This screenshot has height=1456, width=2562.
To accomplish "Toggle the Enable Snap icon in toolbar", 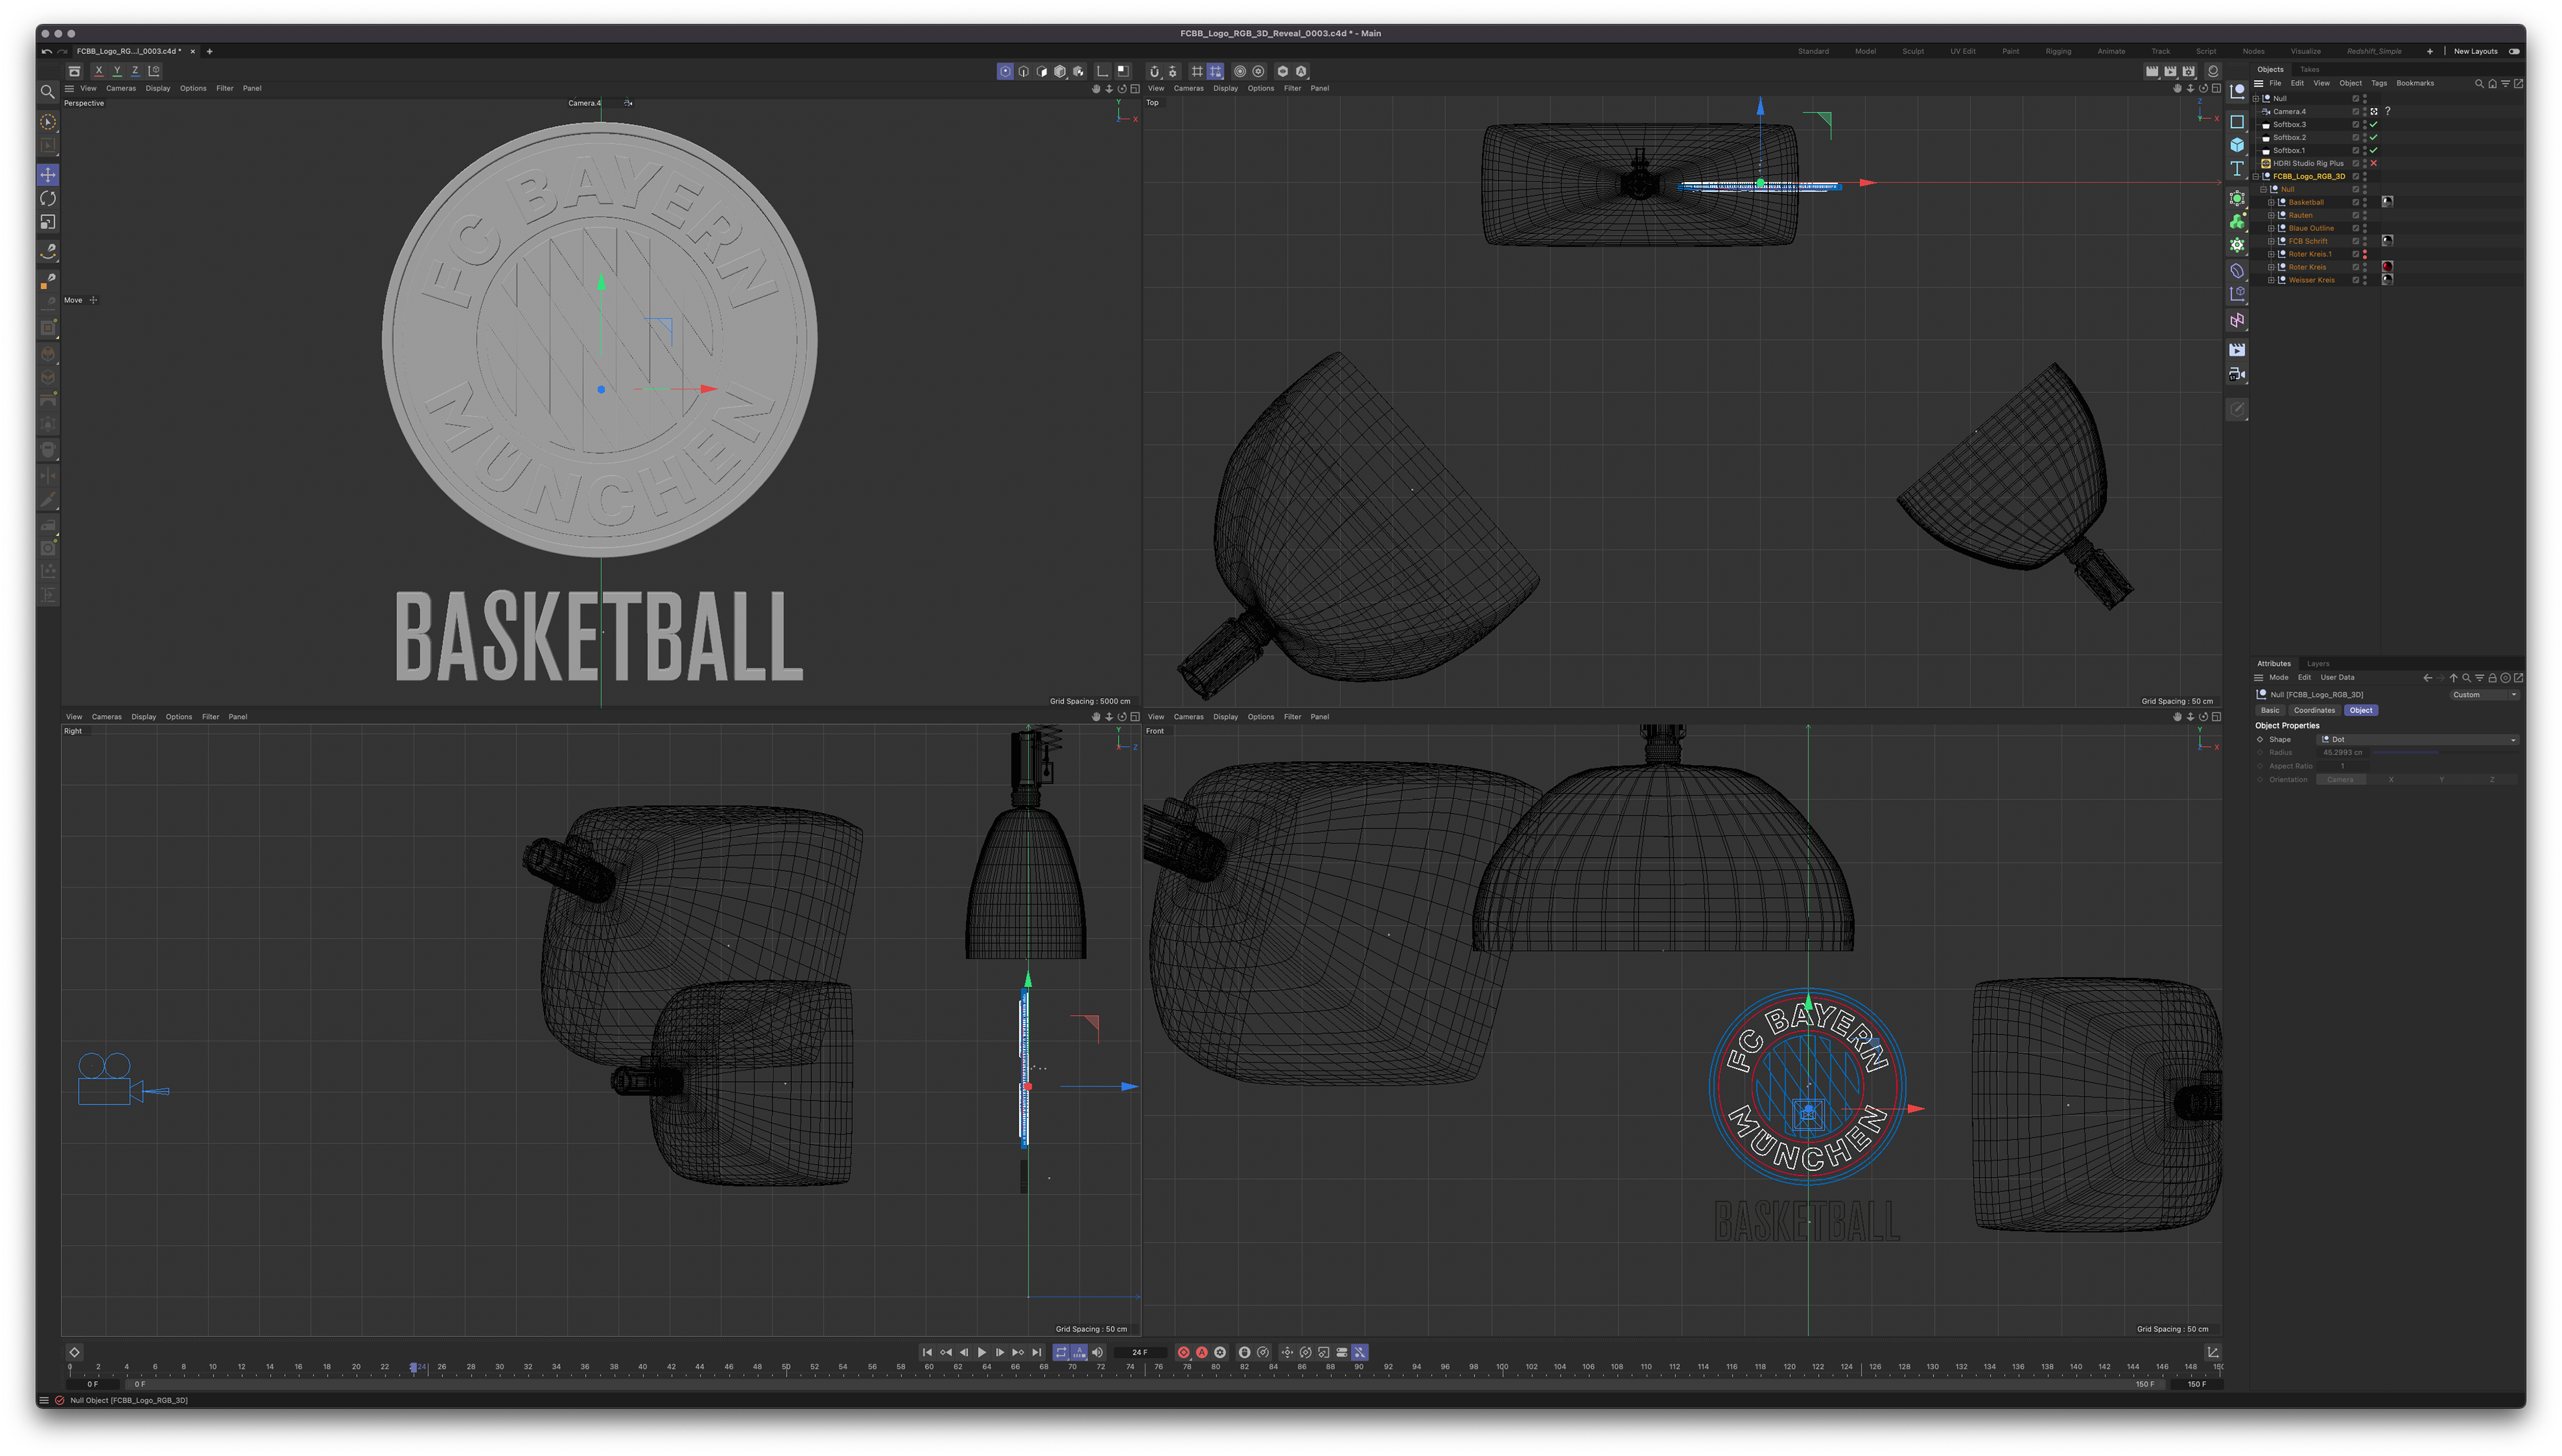I will [1154, 71].
